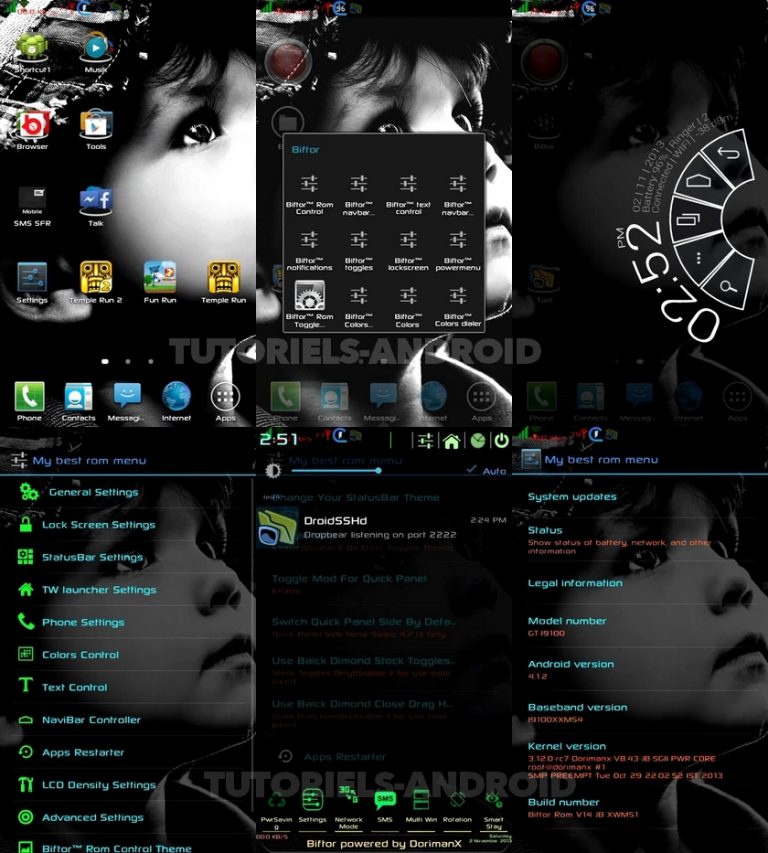This screenshot has width=768, height=853.
Task: Tap green clock icon in notification header
Action: 478,440
